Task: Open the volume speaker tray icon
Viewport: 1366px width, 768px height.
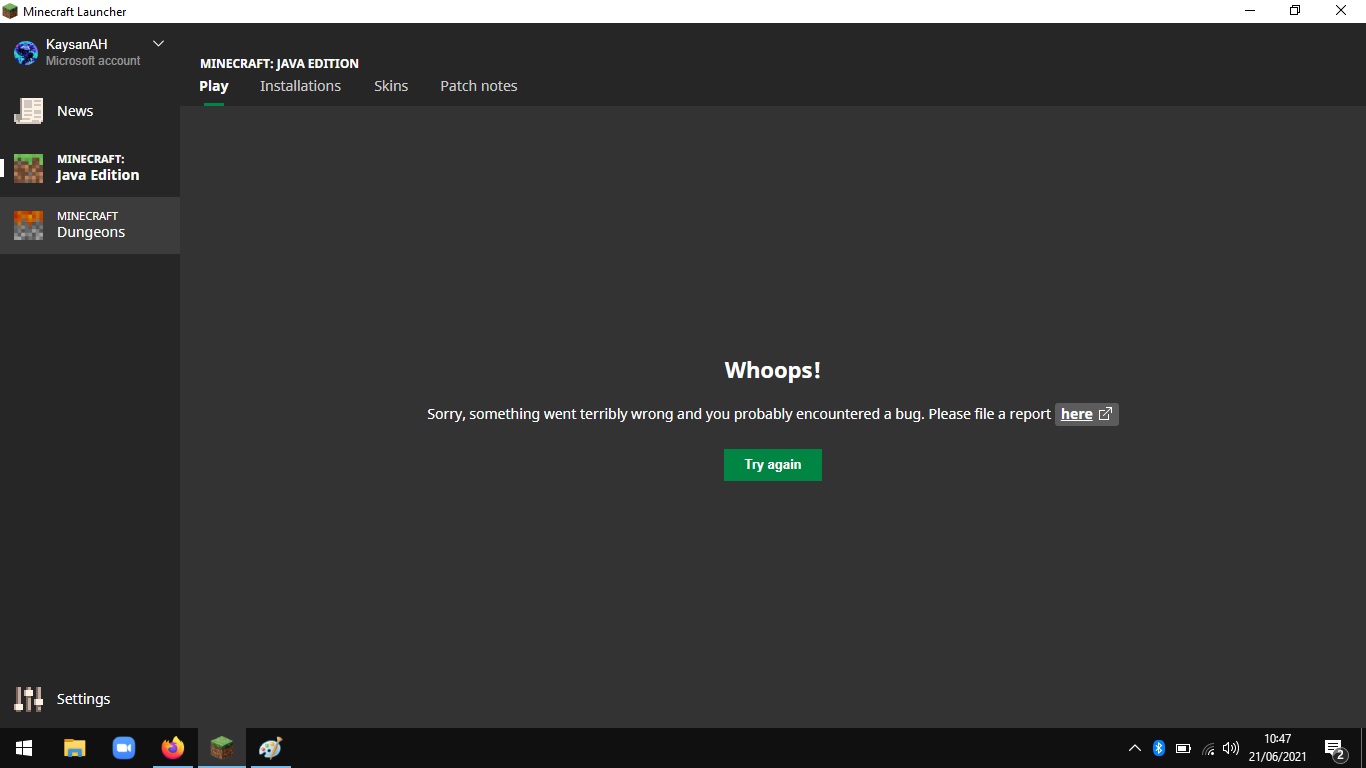Action: click(x=1231, y=748)
